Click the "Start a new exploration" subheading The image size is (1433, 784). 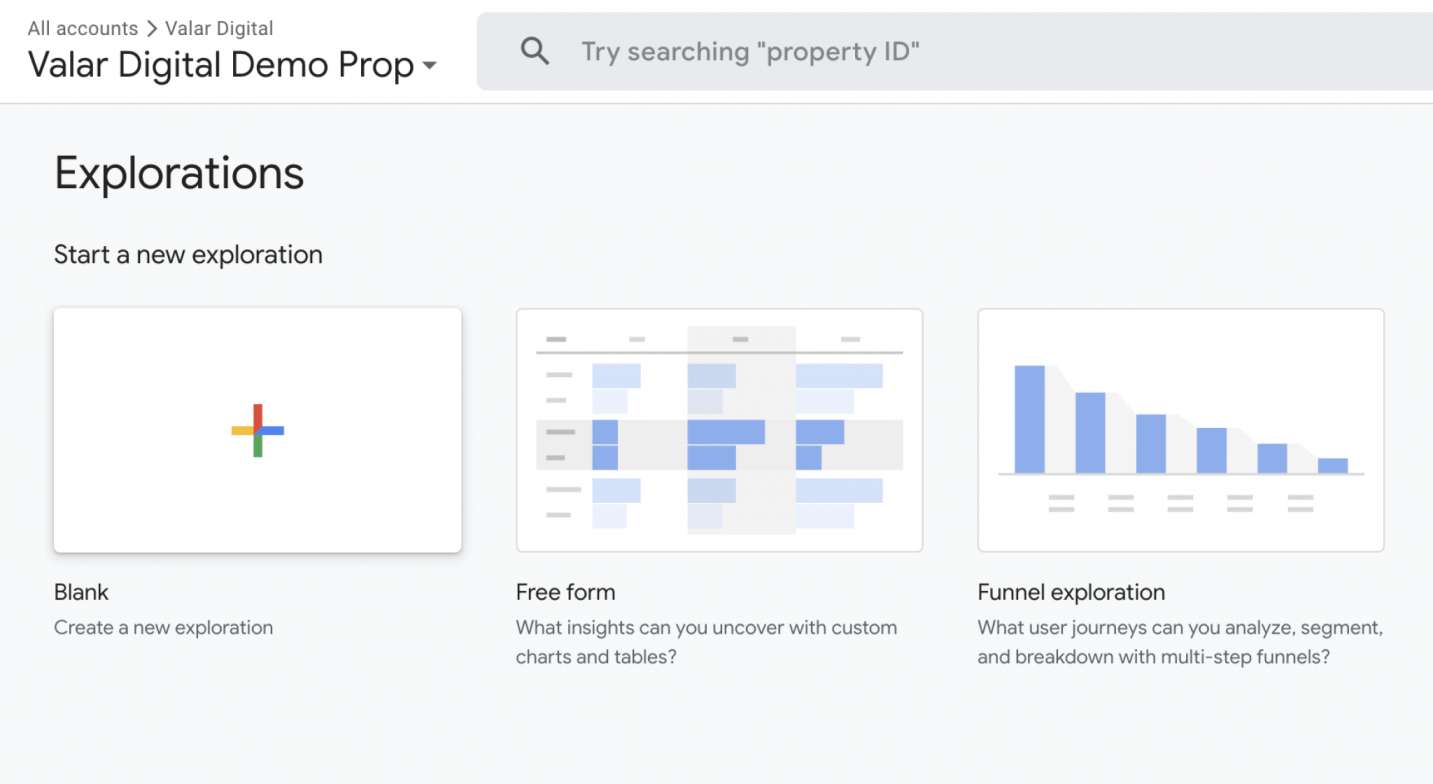click(188, 255)
